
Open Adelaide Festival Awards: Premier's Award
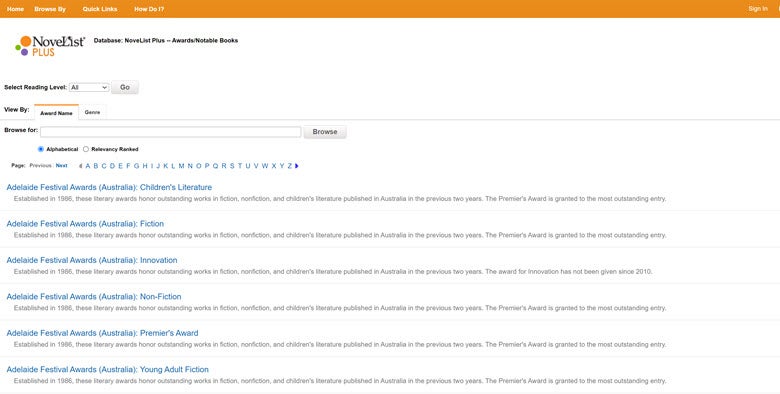point(102,333)
